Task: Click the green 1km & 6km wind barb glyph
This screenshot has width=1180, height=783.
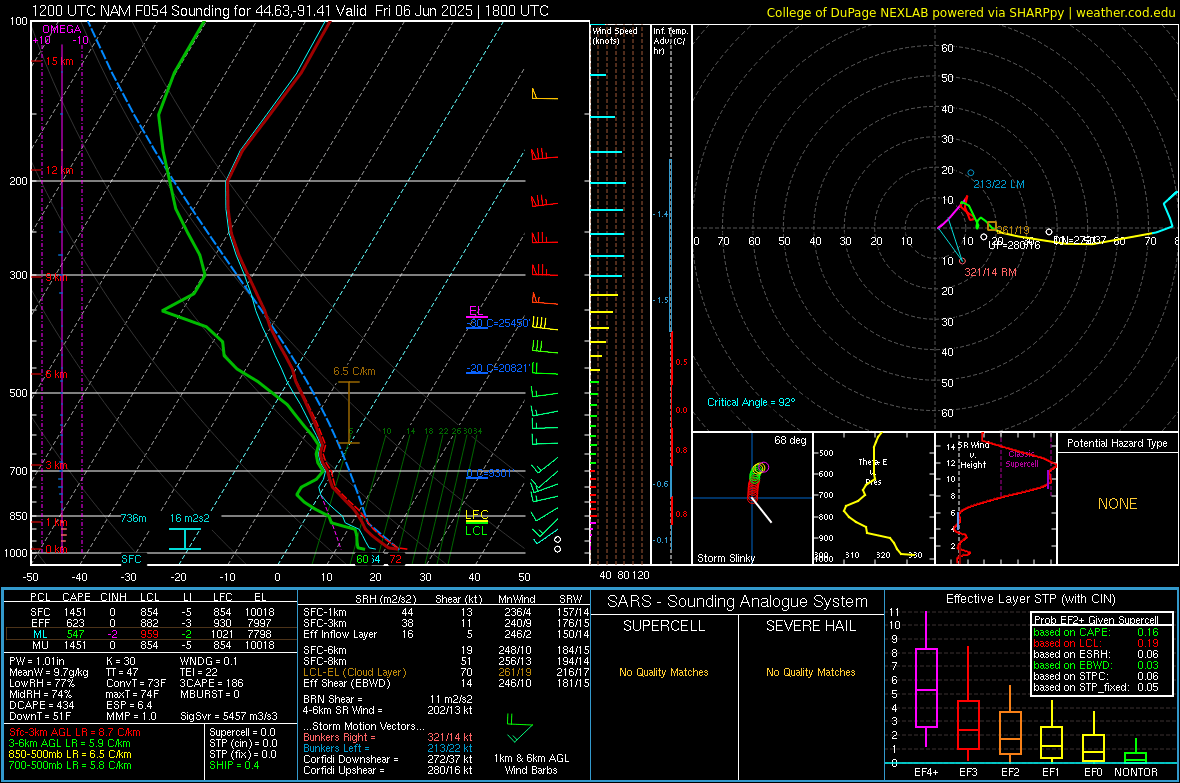Action: coord(519,730)
